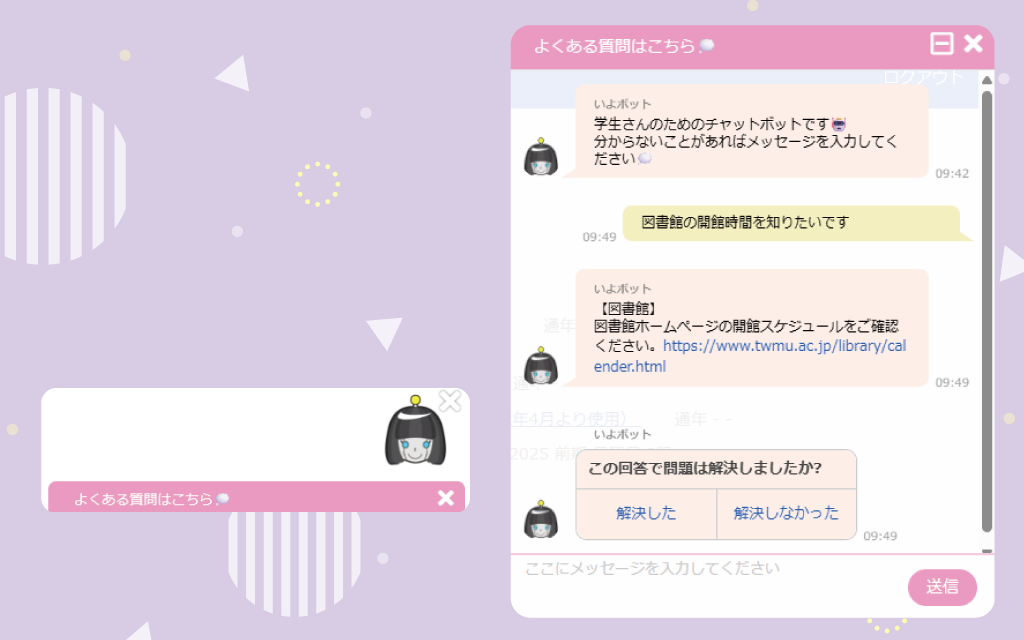The width and height of the screenshot is (1024, 640).
Task: Dismiss the mascot popup with its top X
Action: tap(450, 400)
